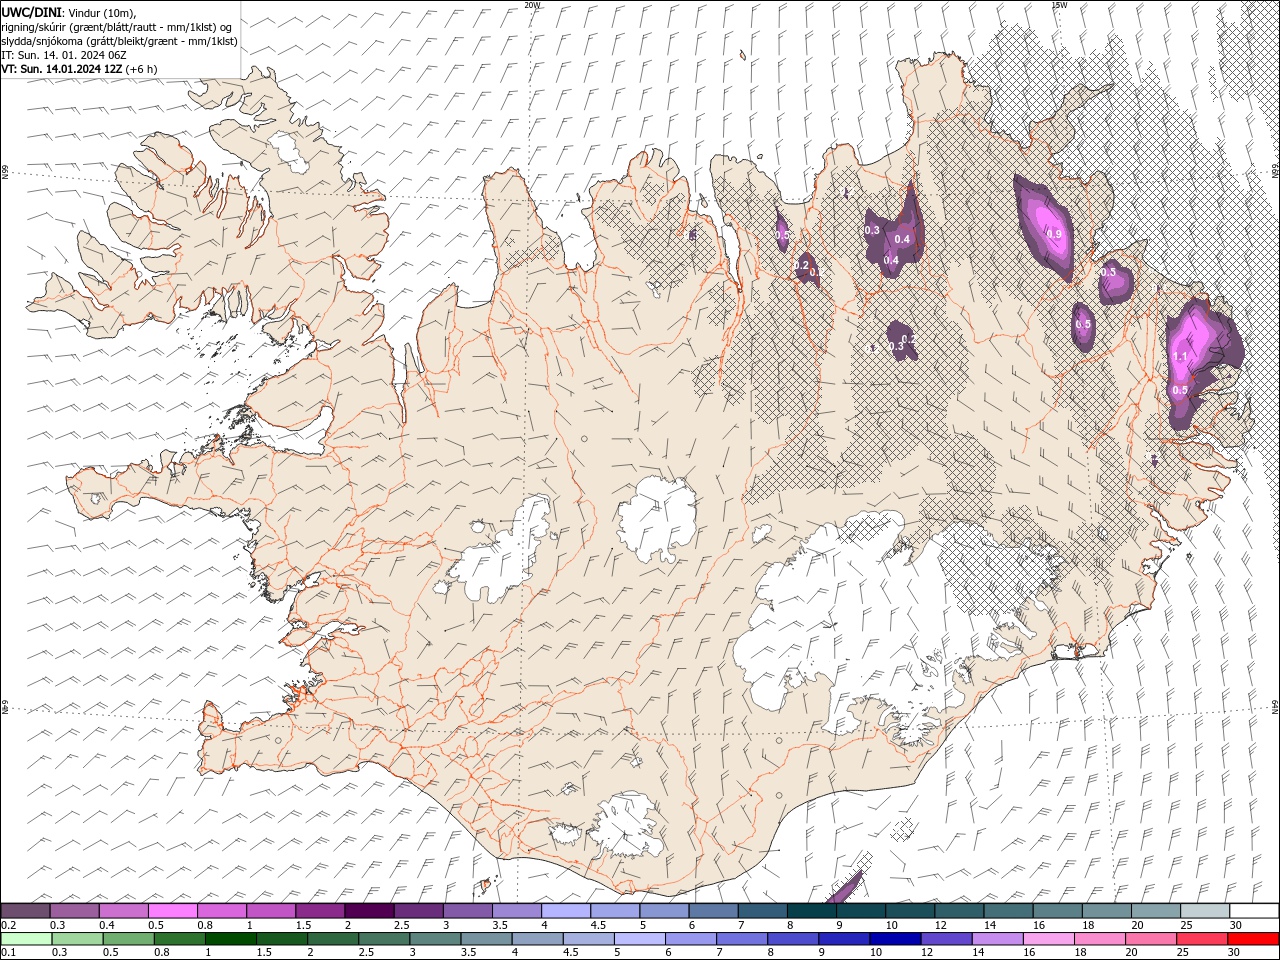Click the purple snow streak off the south coast
1280x960 pixels.
tap(845, 887)
